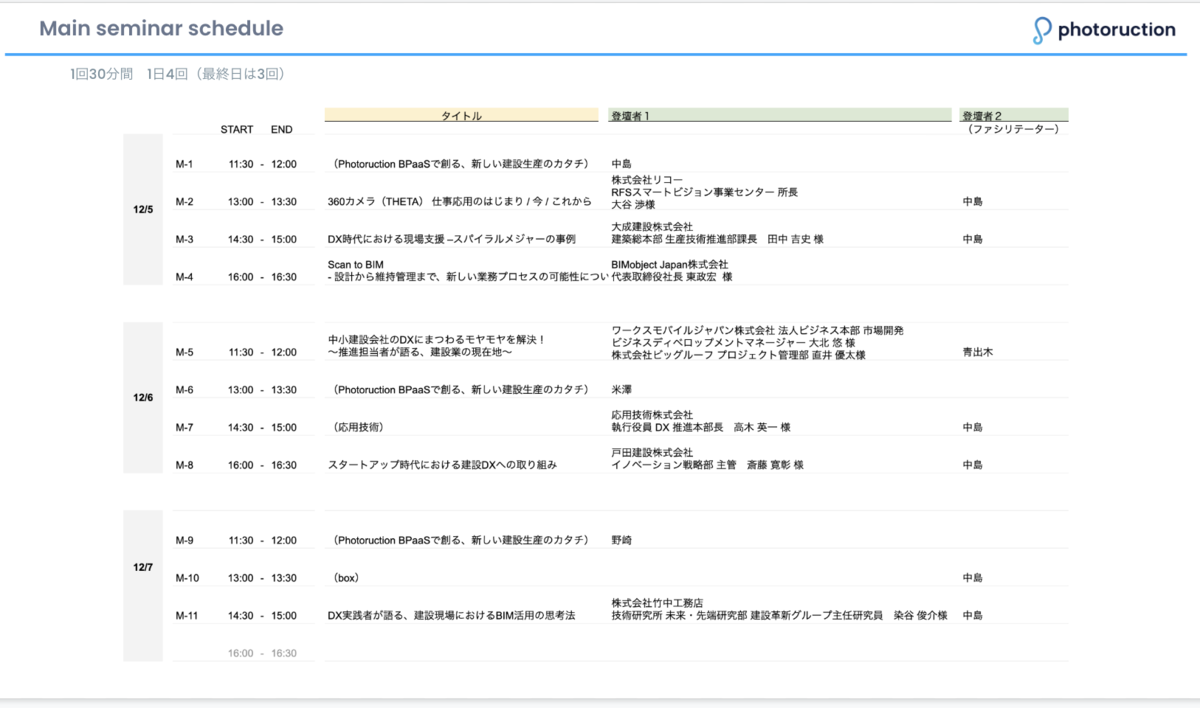Click the "大成建設株式会社" speaker company

tap(651, 227)
